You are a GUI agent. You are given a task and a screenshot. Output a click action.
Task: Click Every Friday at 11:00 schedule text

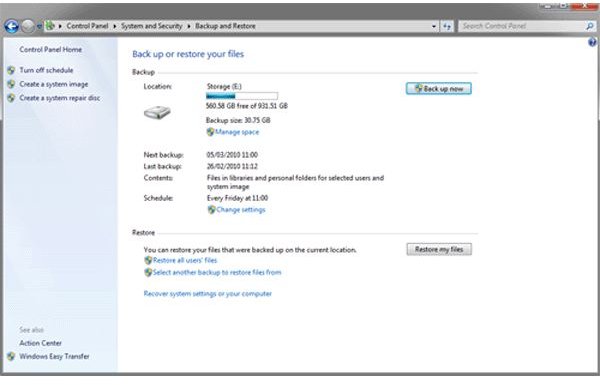coord(237,198)
